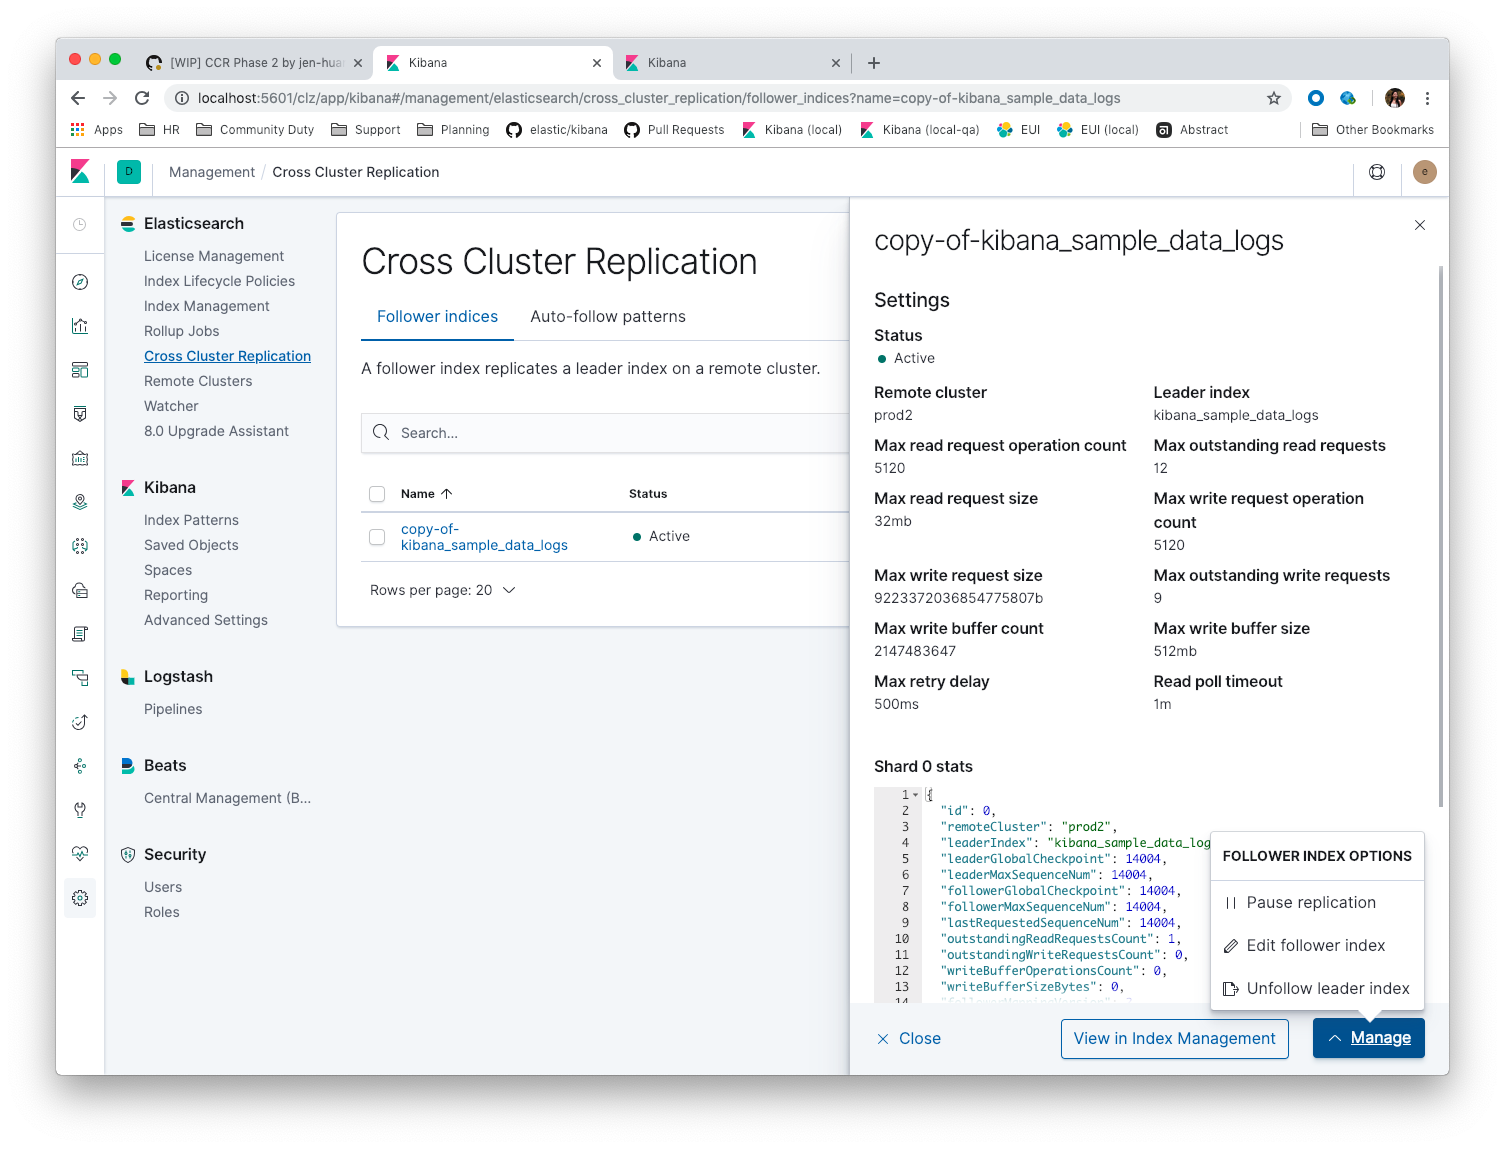
Task: Open the Other Bookmarks folder
Action: (1372, 130)
